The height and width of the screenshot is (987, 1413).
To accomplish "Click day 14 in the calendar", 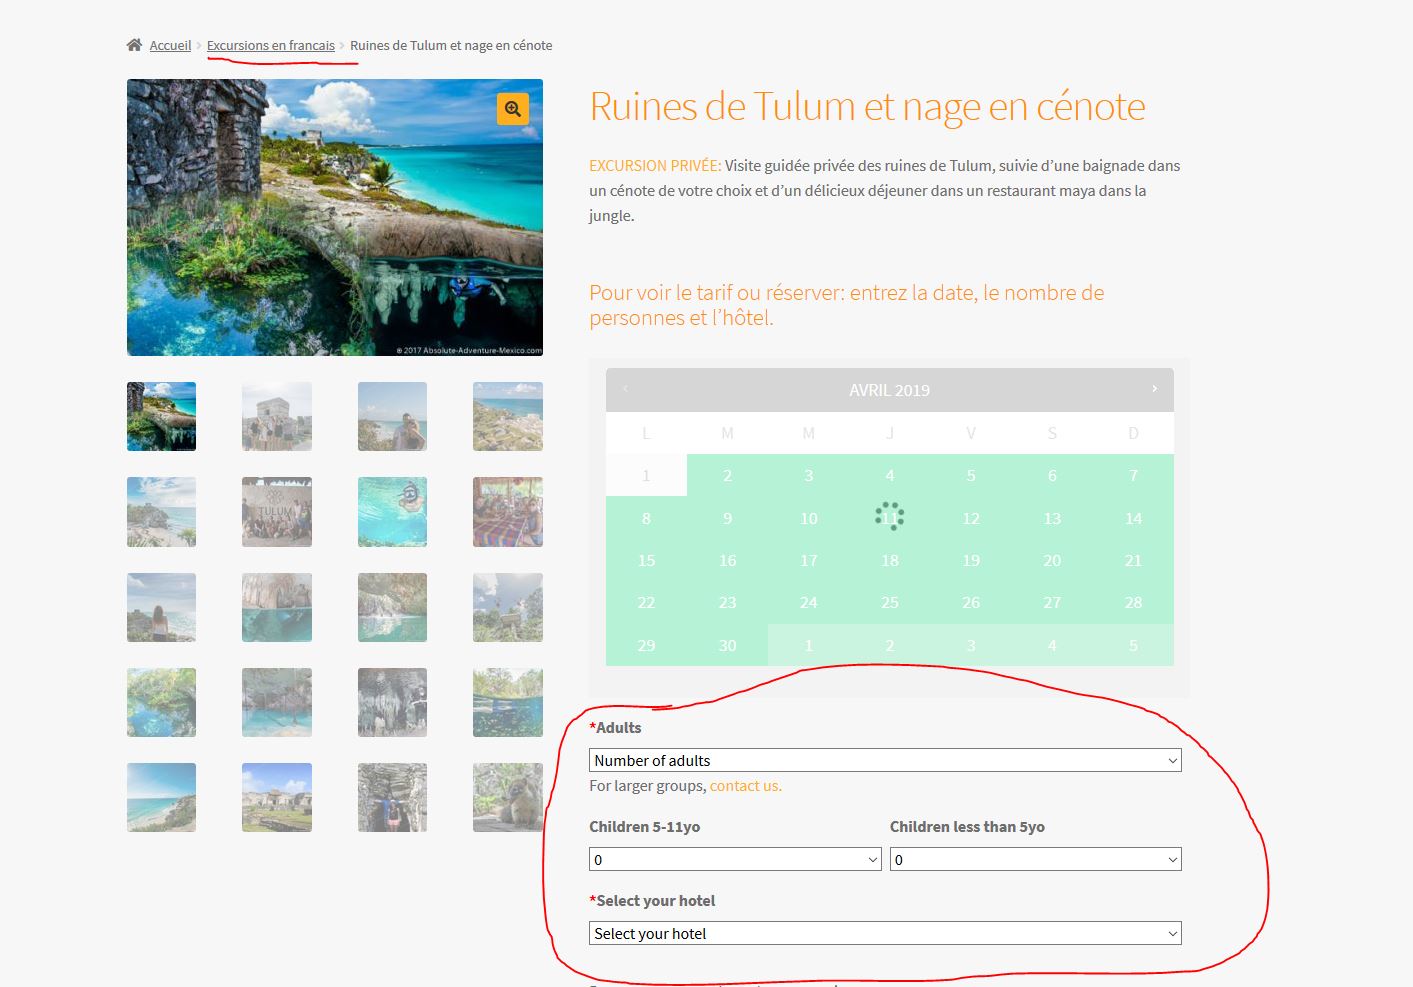I will point(1133,518).
